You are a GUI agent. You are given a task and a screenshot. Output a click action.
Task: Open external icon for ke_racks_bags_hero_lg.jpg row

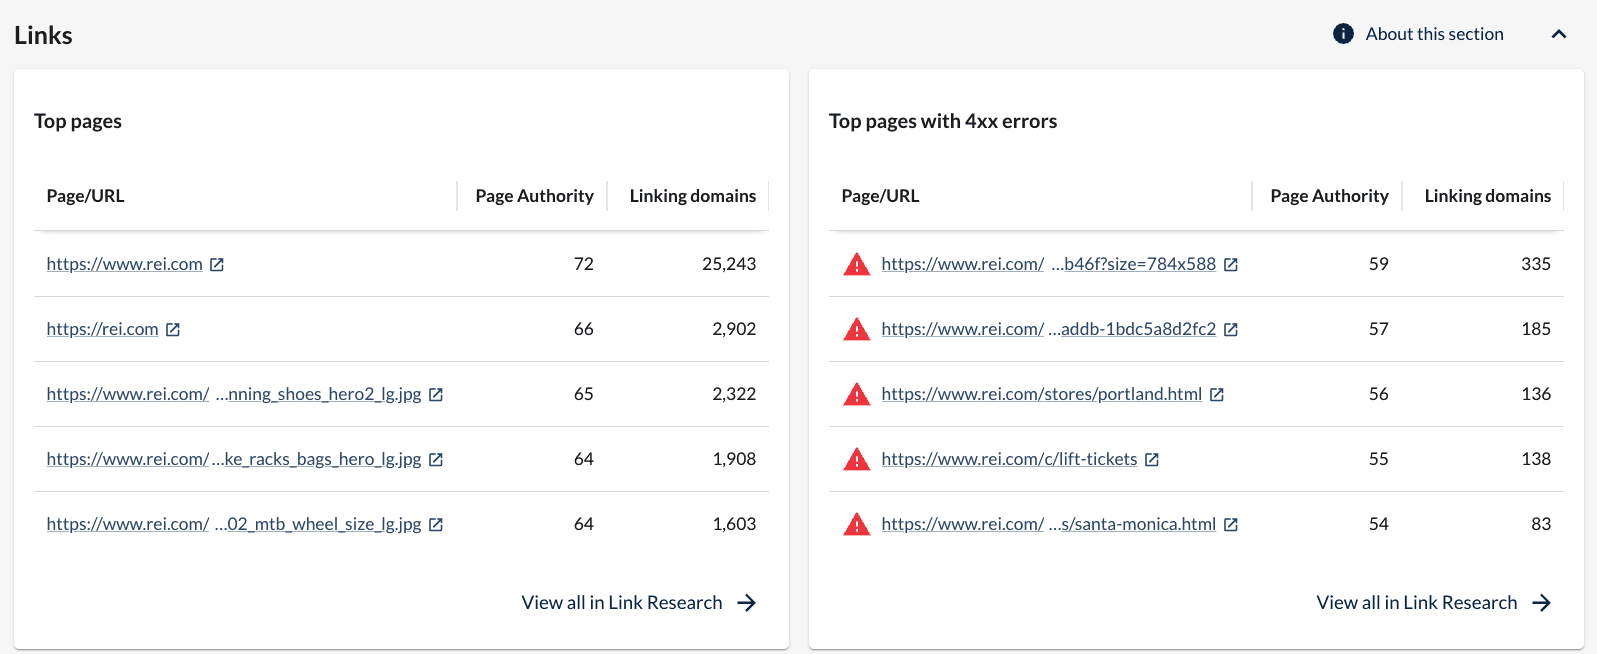coord(436,460)
